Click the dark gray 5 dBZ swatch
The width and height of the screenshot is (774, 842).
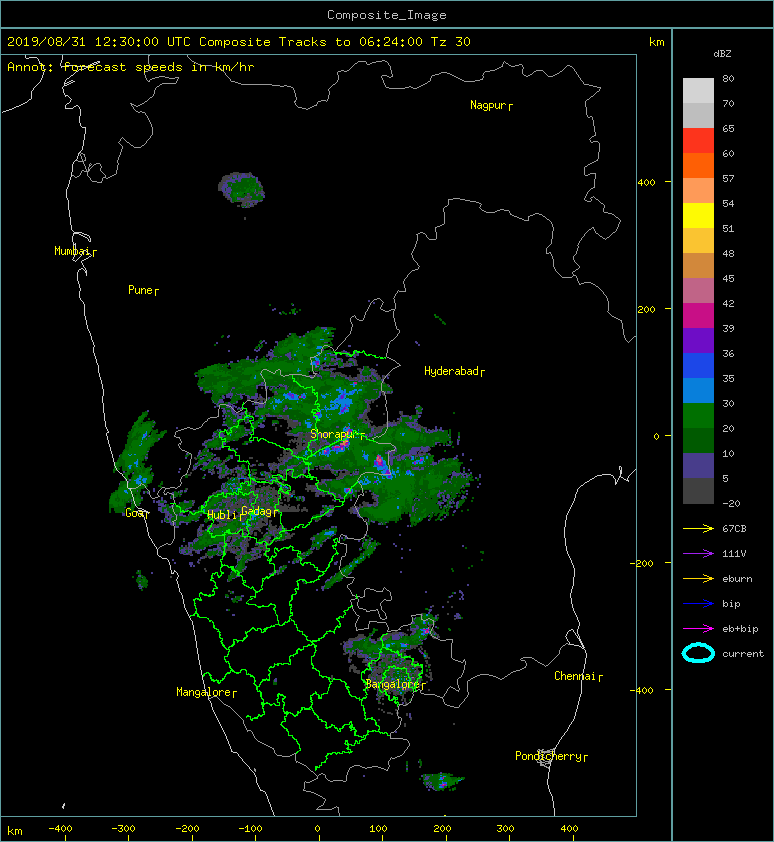pos(698,490)
